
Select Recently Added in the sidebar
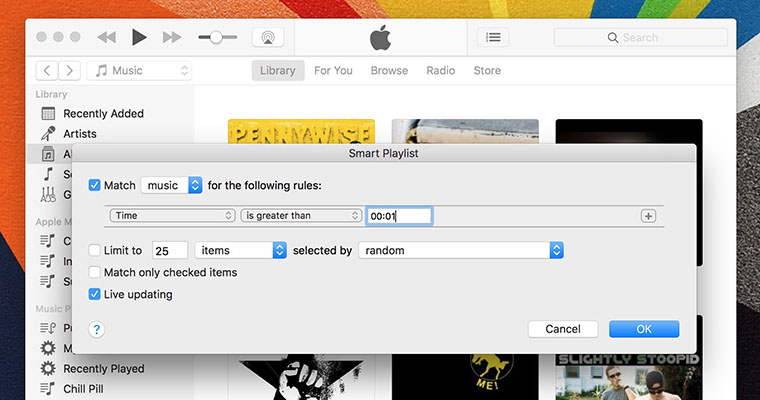(103, 113)
